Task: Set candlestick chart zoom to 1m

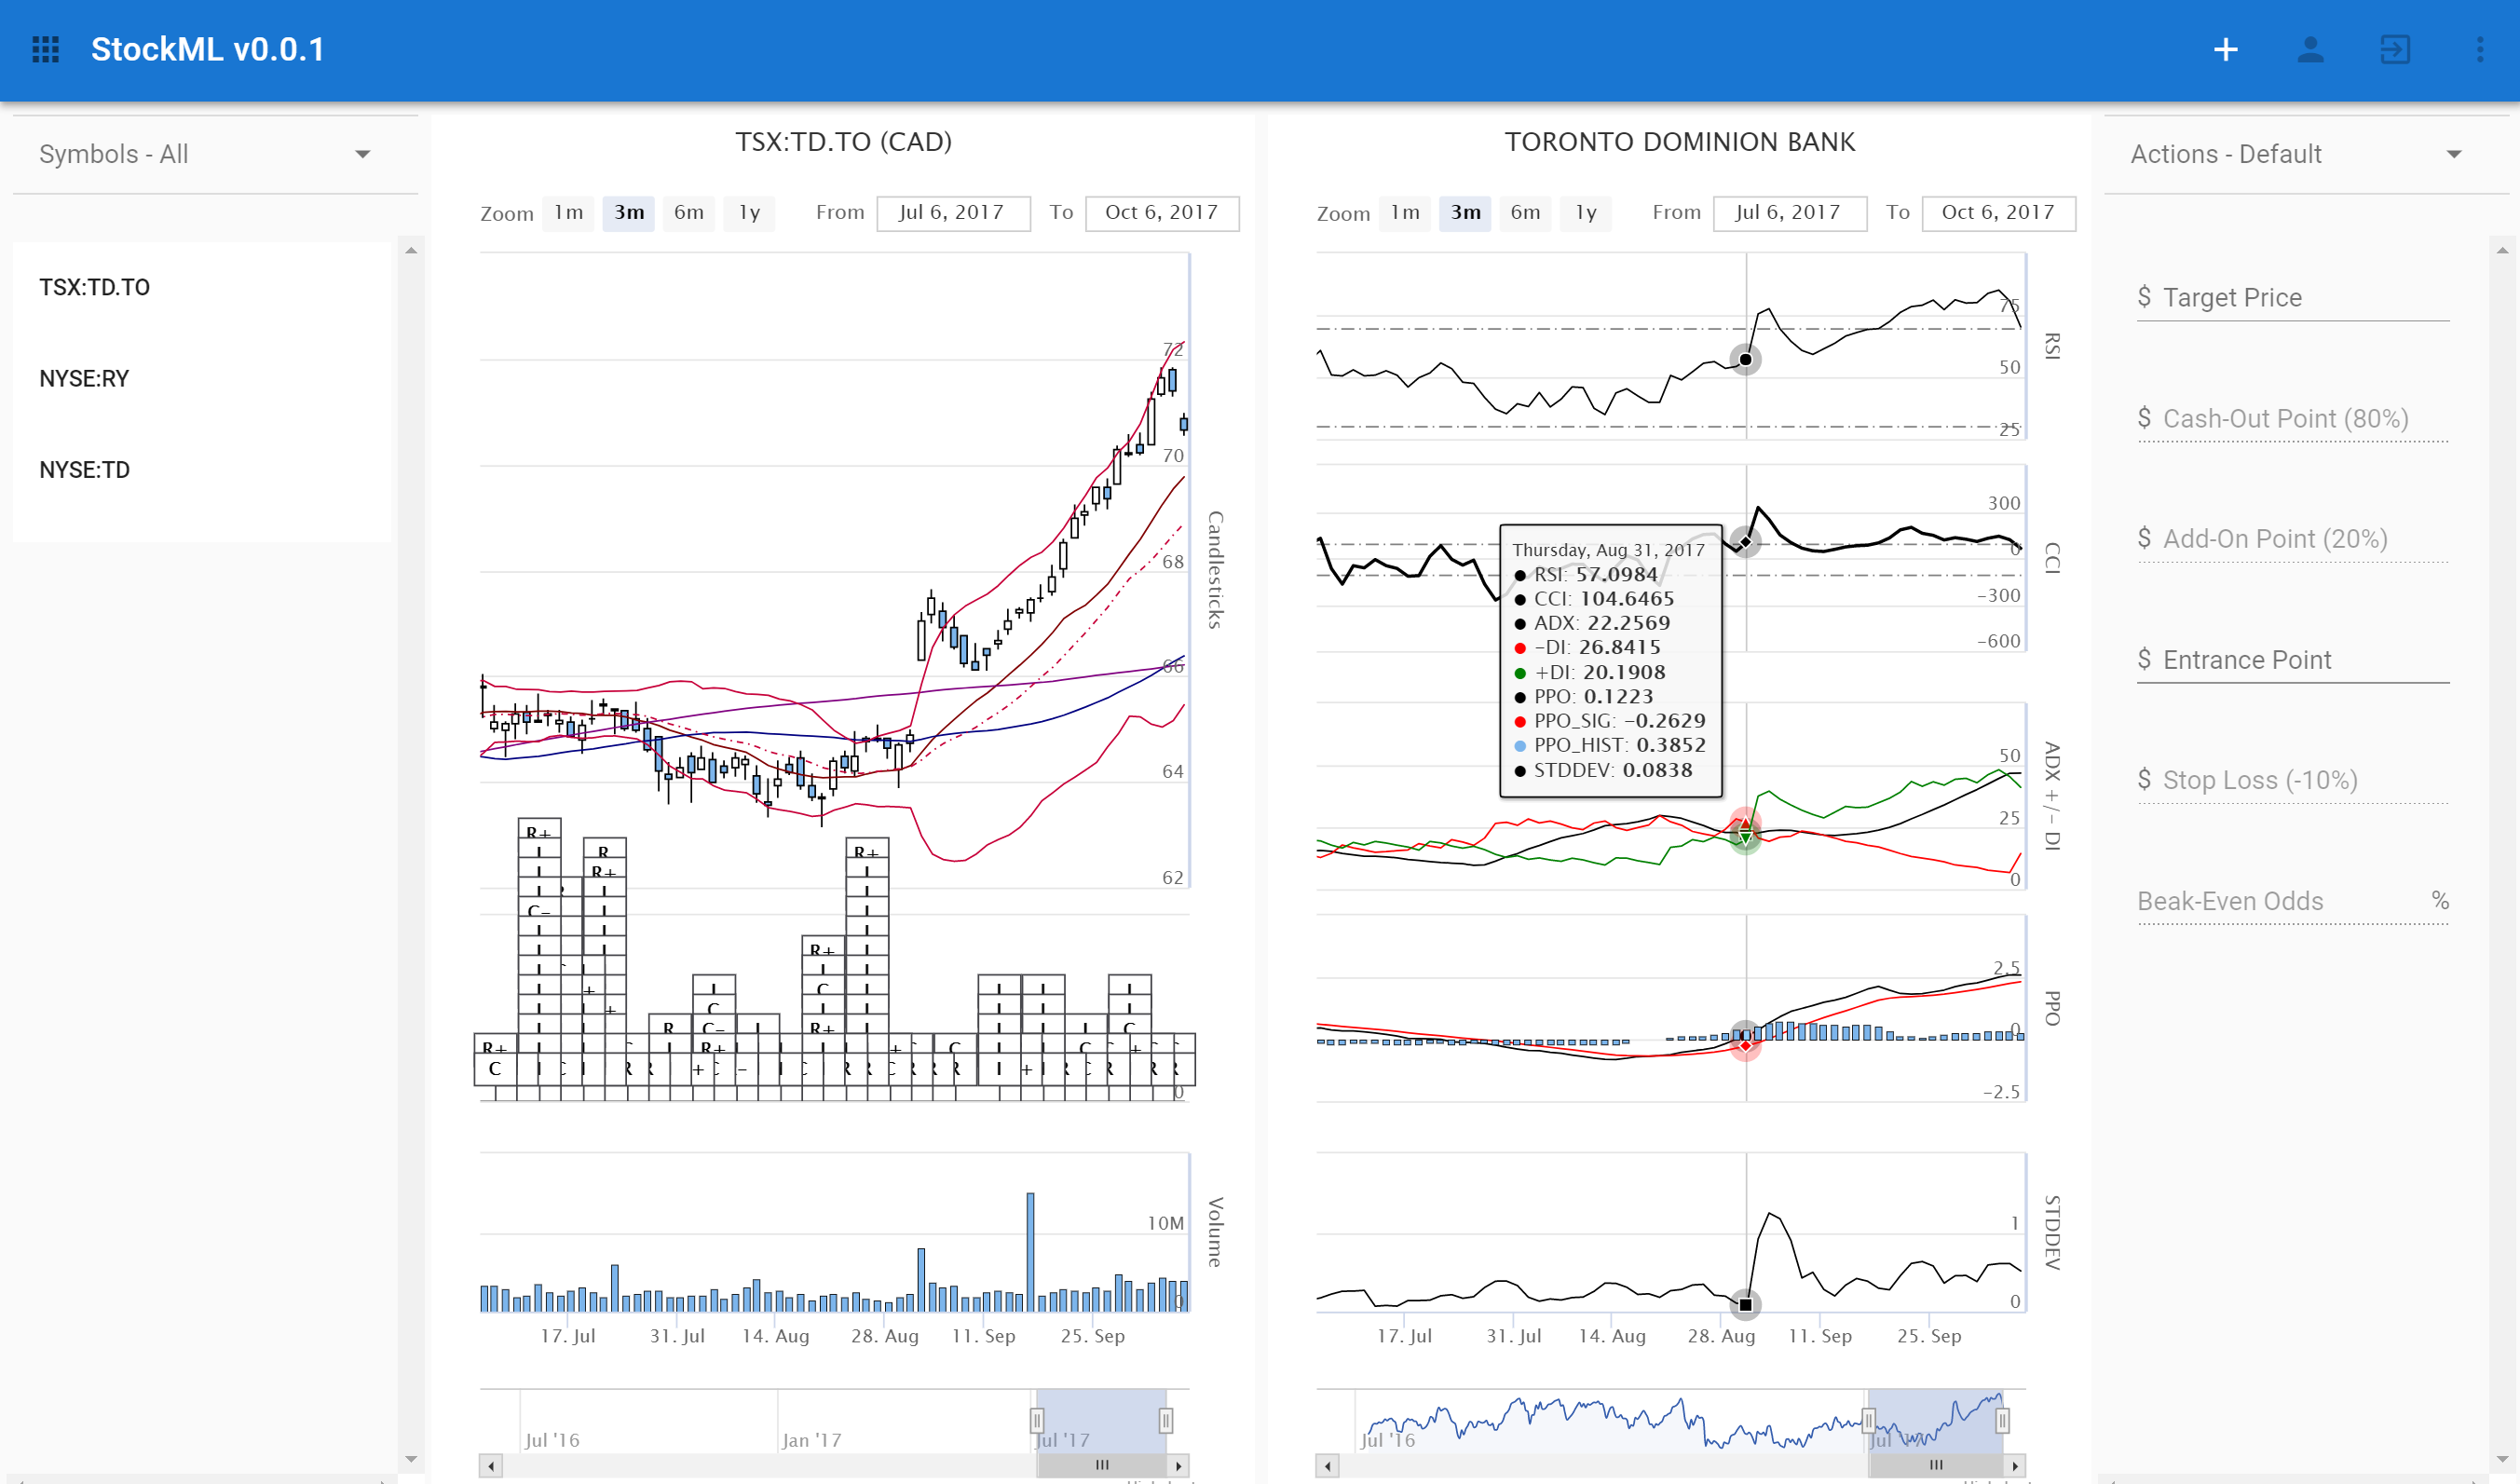Action: [x=568, y=213]
